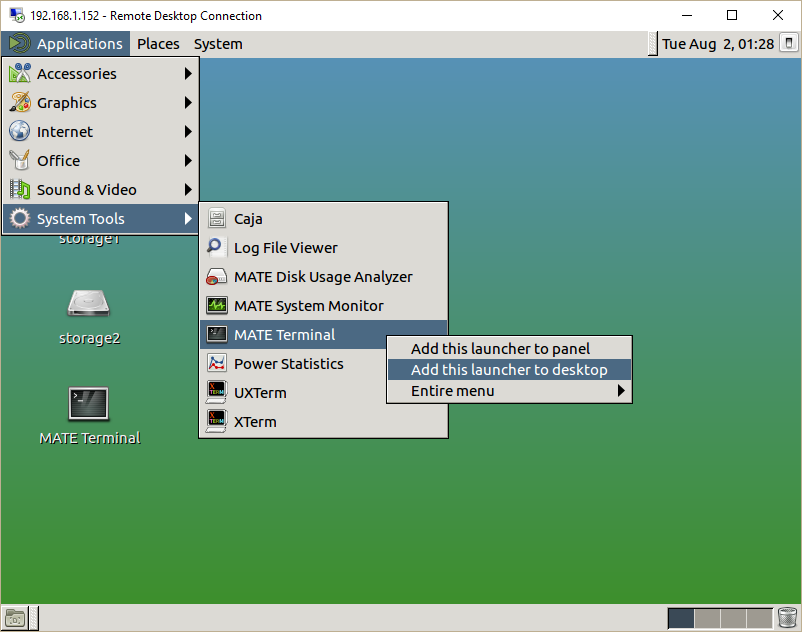Select Add this launcher to panel
The height and width of the screenshot is (632, 802).
pyautogui.click(x=509, y=349)
